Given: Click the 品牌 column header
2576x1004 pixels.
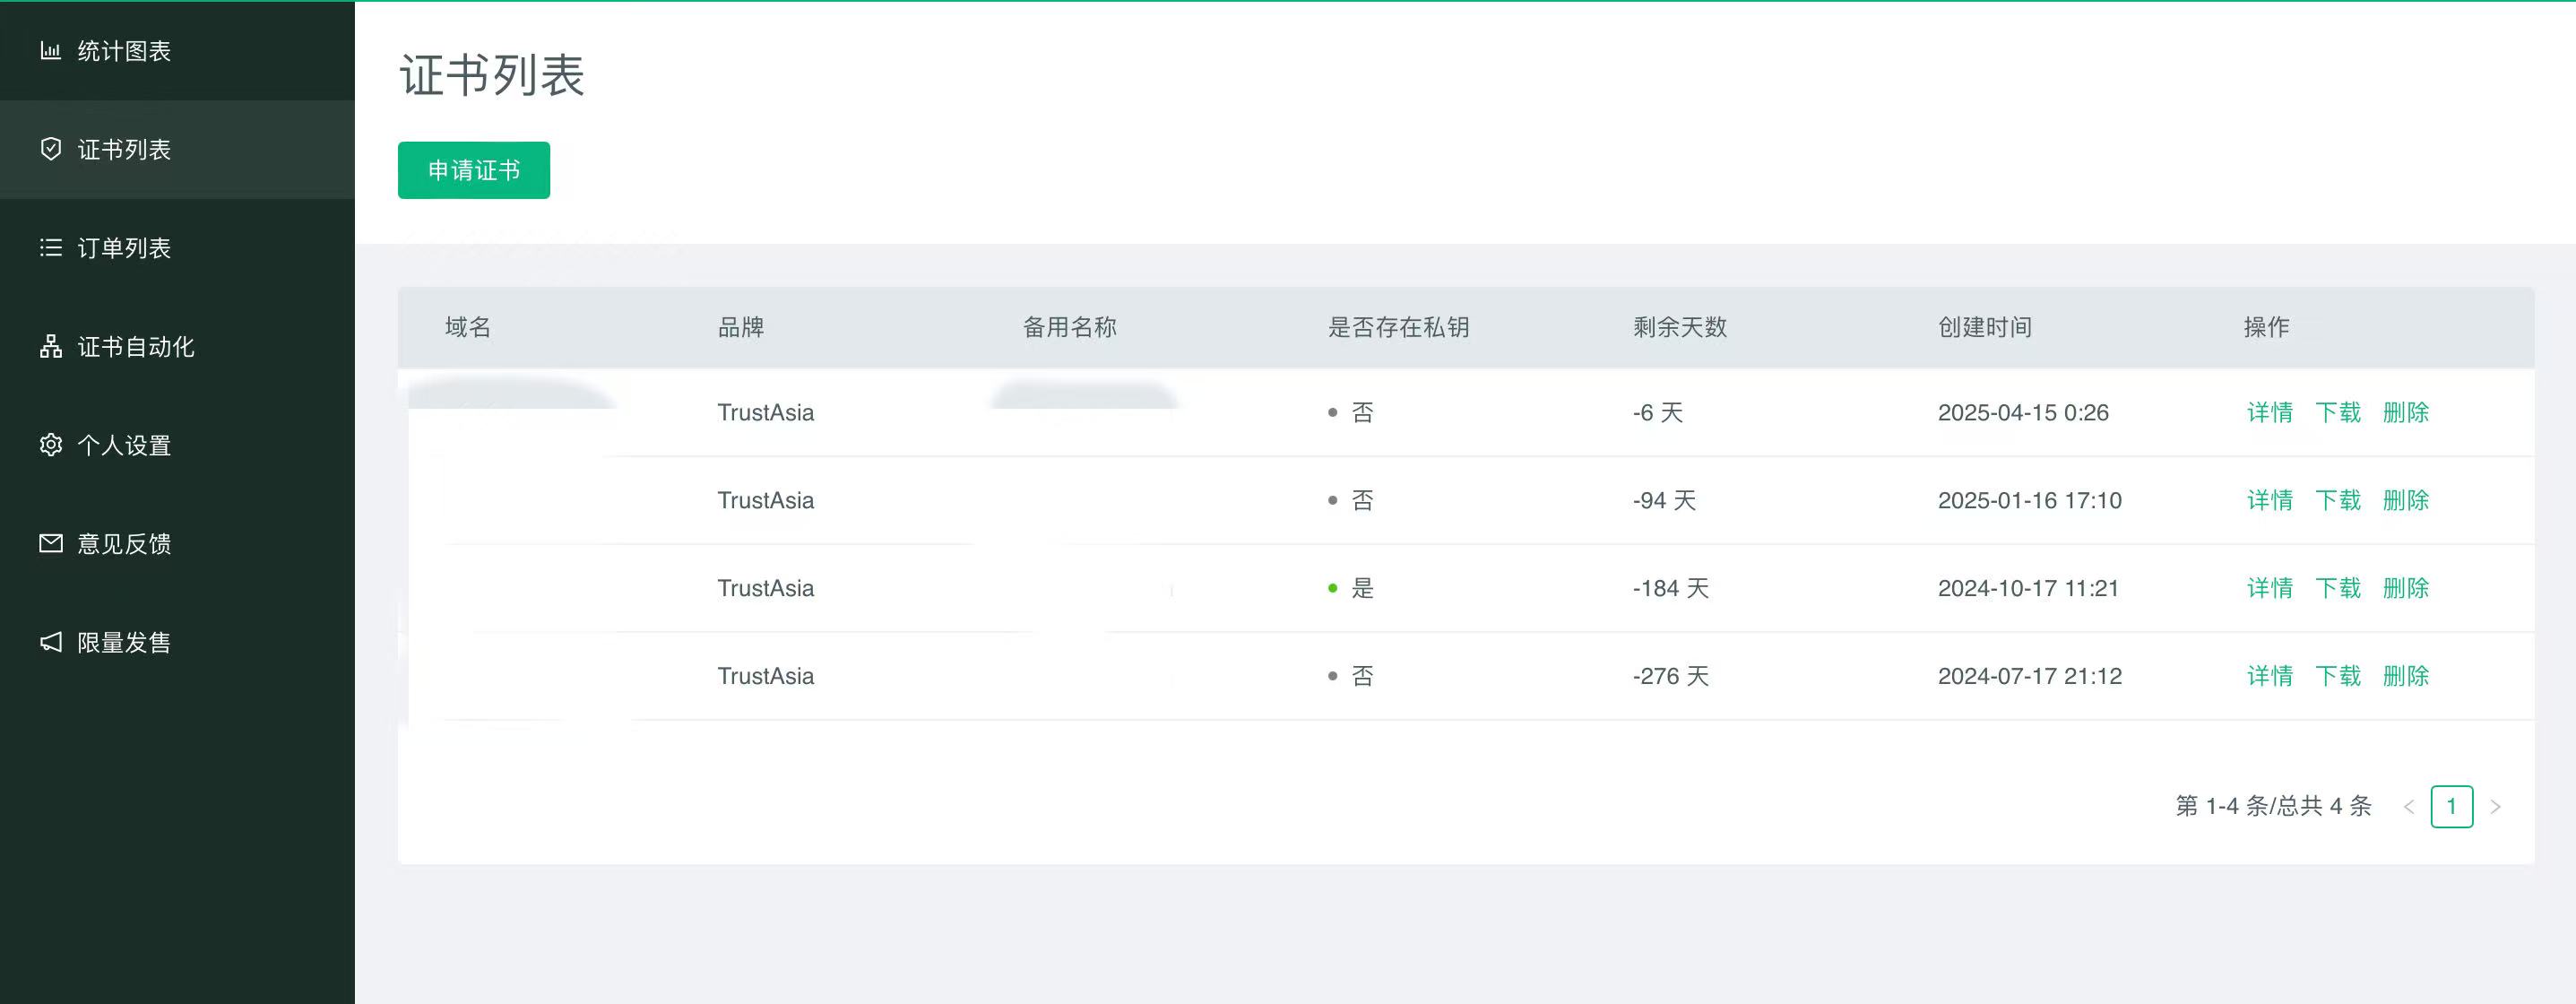Looking at the screenshot, I should tap(741, 327).
